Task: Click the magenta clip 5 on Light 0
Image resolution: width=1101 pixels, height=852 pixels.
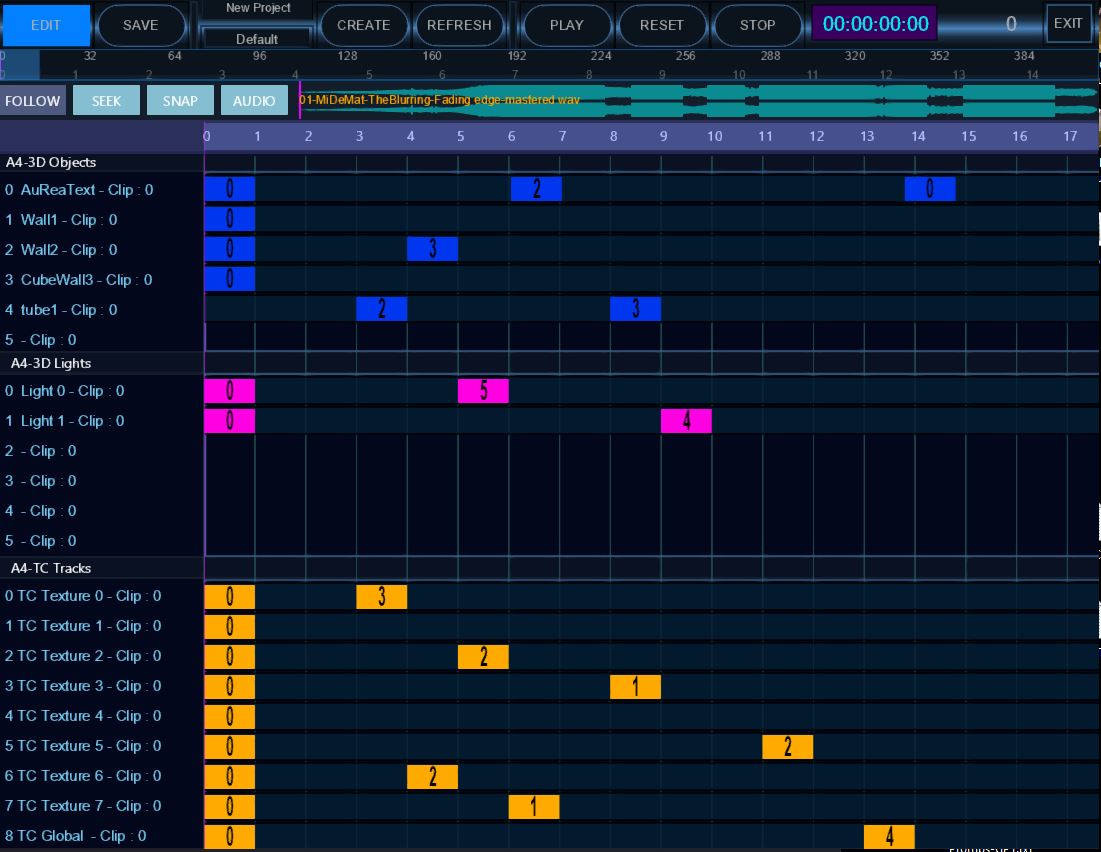Action: 483,391
